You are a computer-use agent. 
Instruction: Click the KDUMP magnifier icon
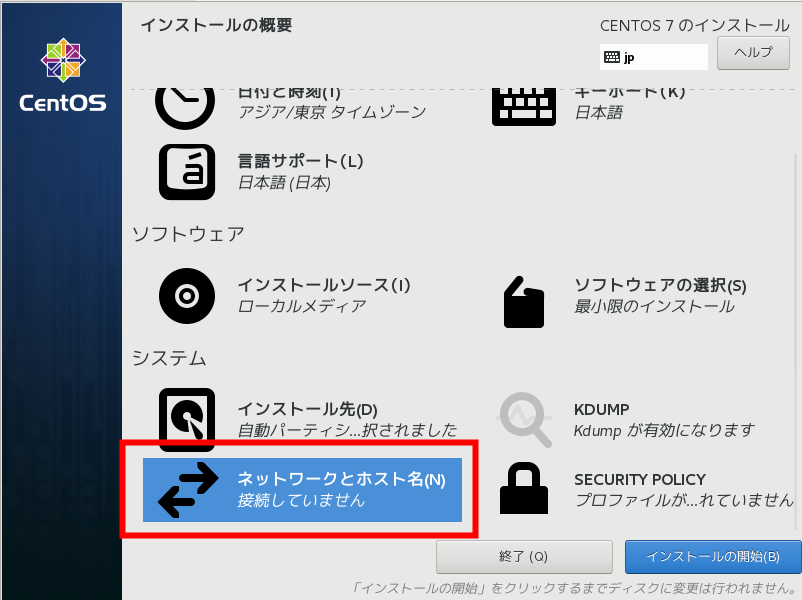point(524,419)
